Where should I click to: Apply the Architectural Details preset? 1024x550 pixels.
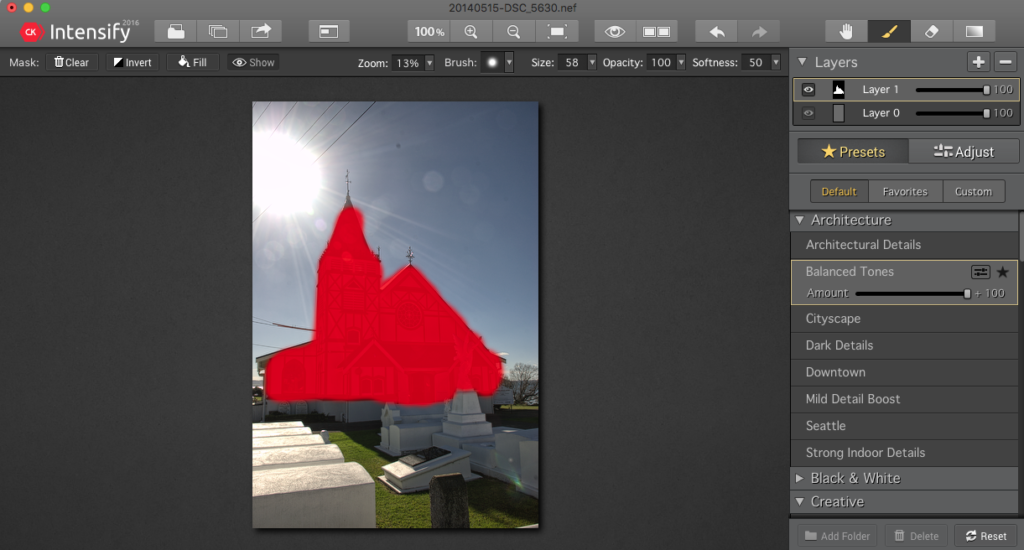904,245
